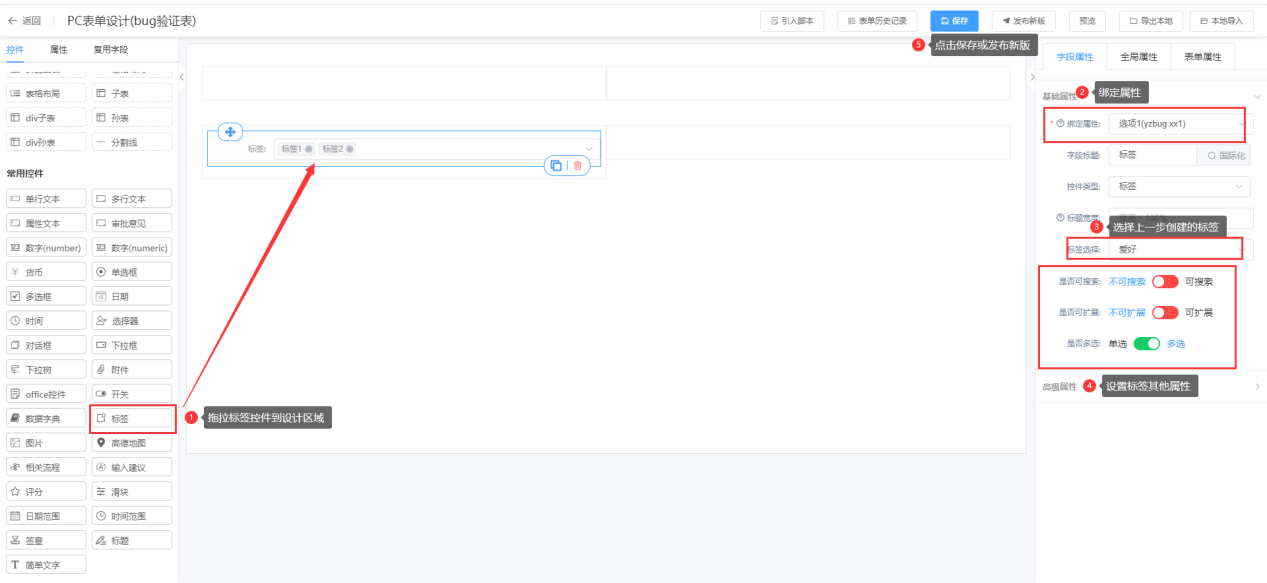Collapse the 基础属性 section

(x=1257, y=96)
